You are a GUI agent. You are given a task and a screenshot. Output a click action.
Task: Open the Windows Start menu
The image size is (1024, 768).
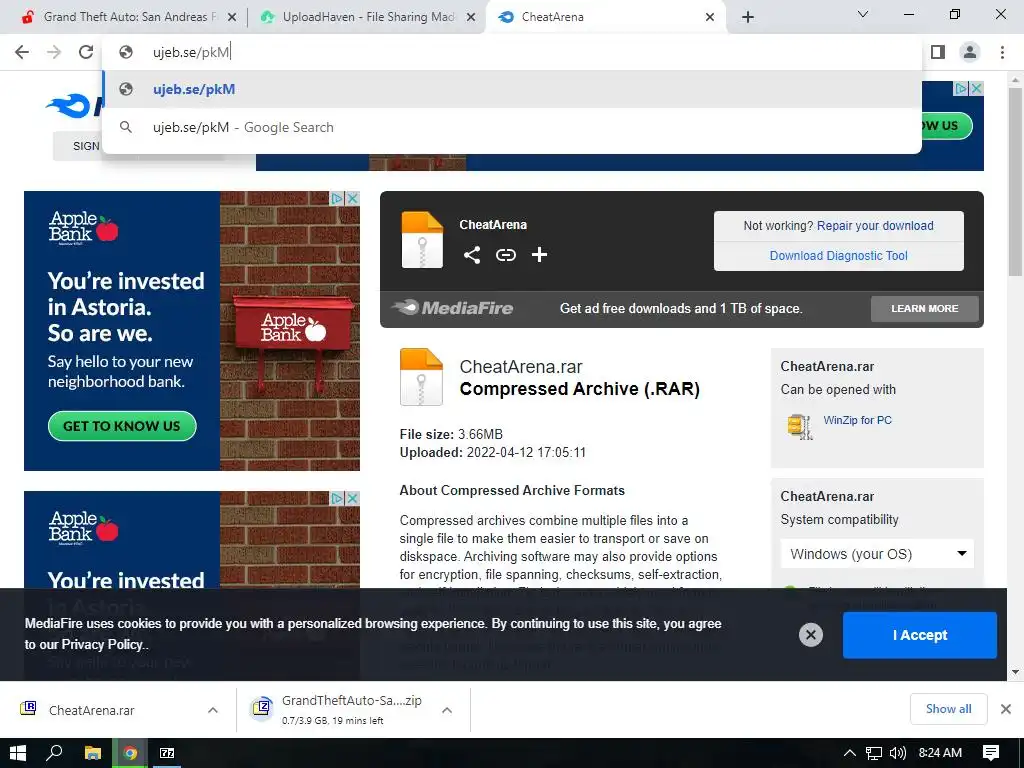click(x=18, y=753)
